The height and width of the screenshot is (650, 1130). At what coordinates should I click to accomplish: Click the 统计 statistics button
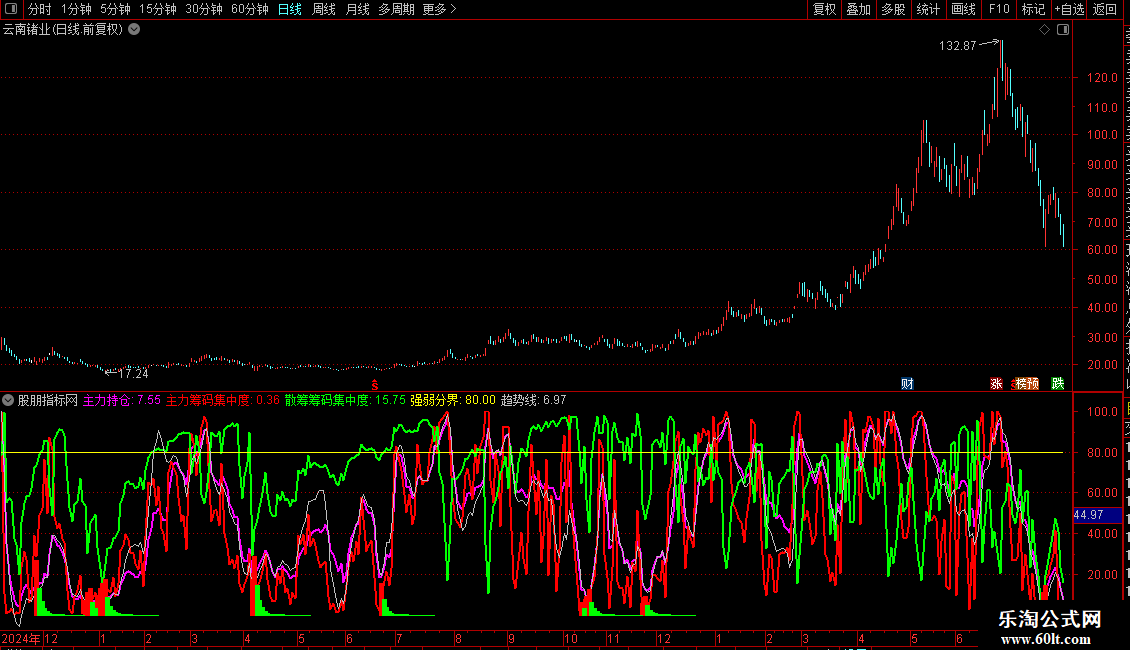pyautogui.click(x=928, y=9)
